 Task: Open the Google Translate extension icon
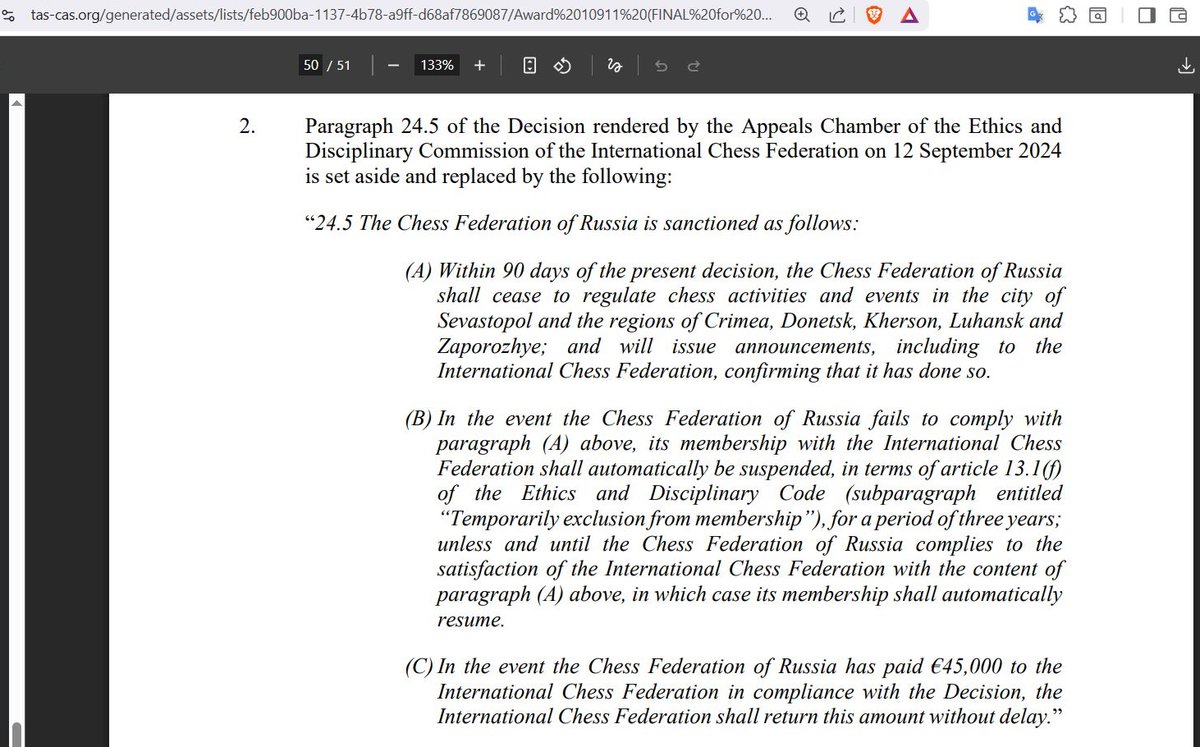tap(1035, 15)
